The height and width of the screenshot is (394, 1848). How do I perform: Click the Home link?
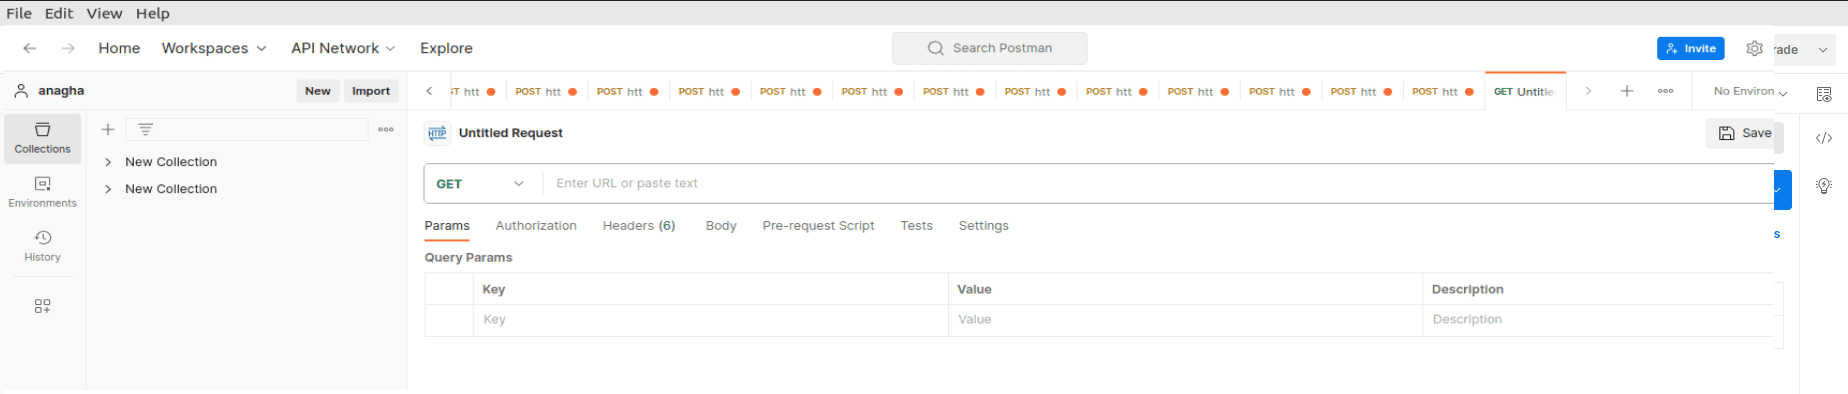pyautogui.click(x=119, y=48)
